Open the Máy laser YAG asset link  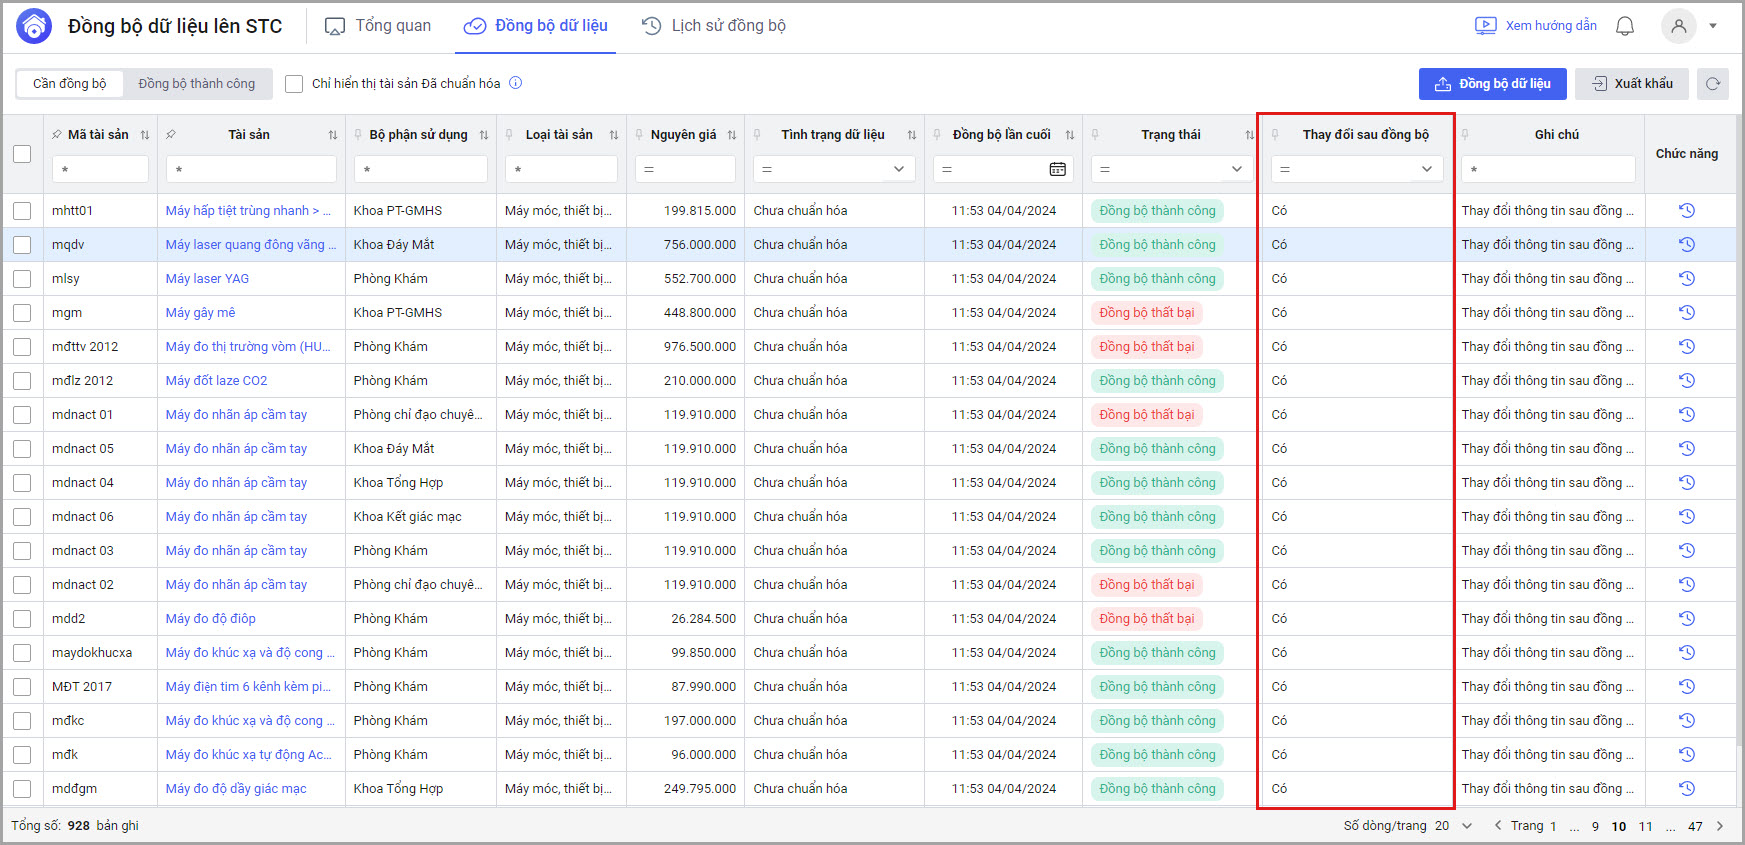pos(207,279)
